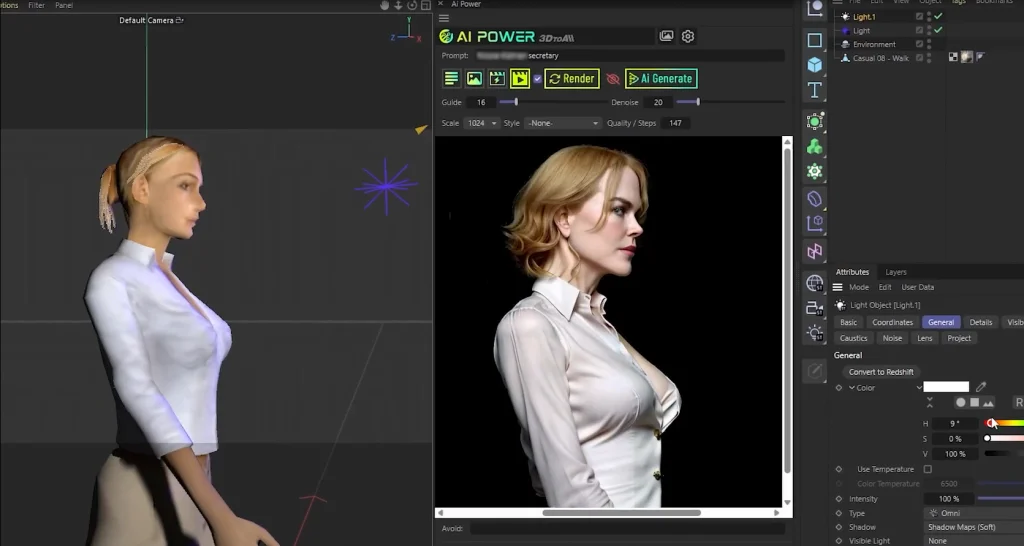
Task: Toggle the layer square for Light.1
Action: point(920,16)
